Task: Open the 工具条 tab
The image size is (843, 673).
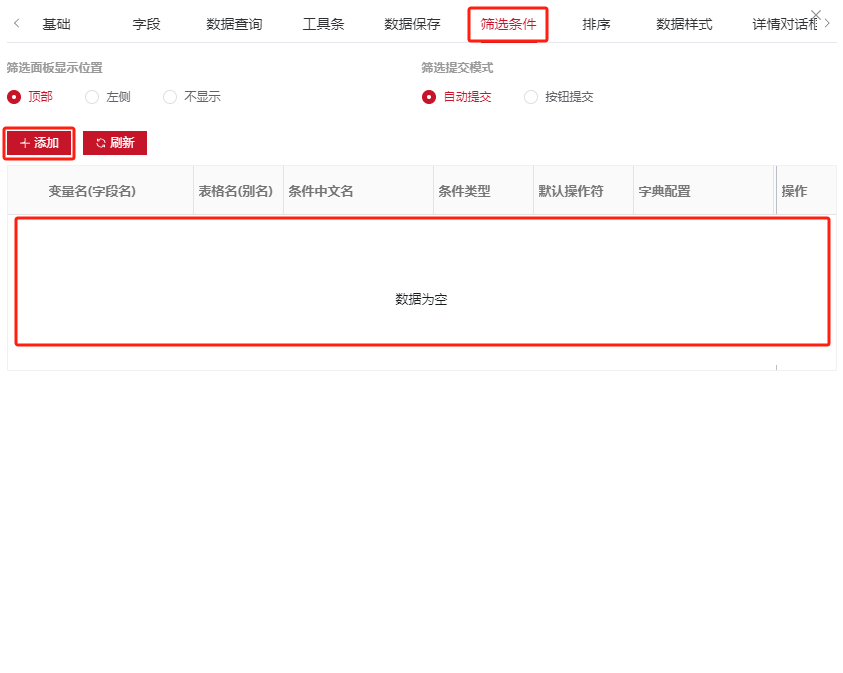Action: pyautogui.click(x=323, y=24)
